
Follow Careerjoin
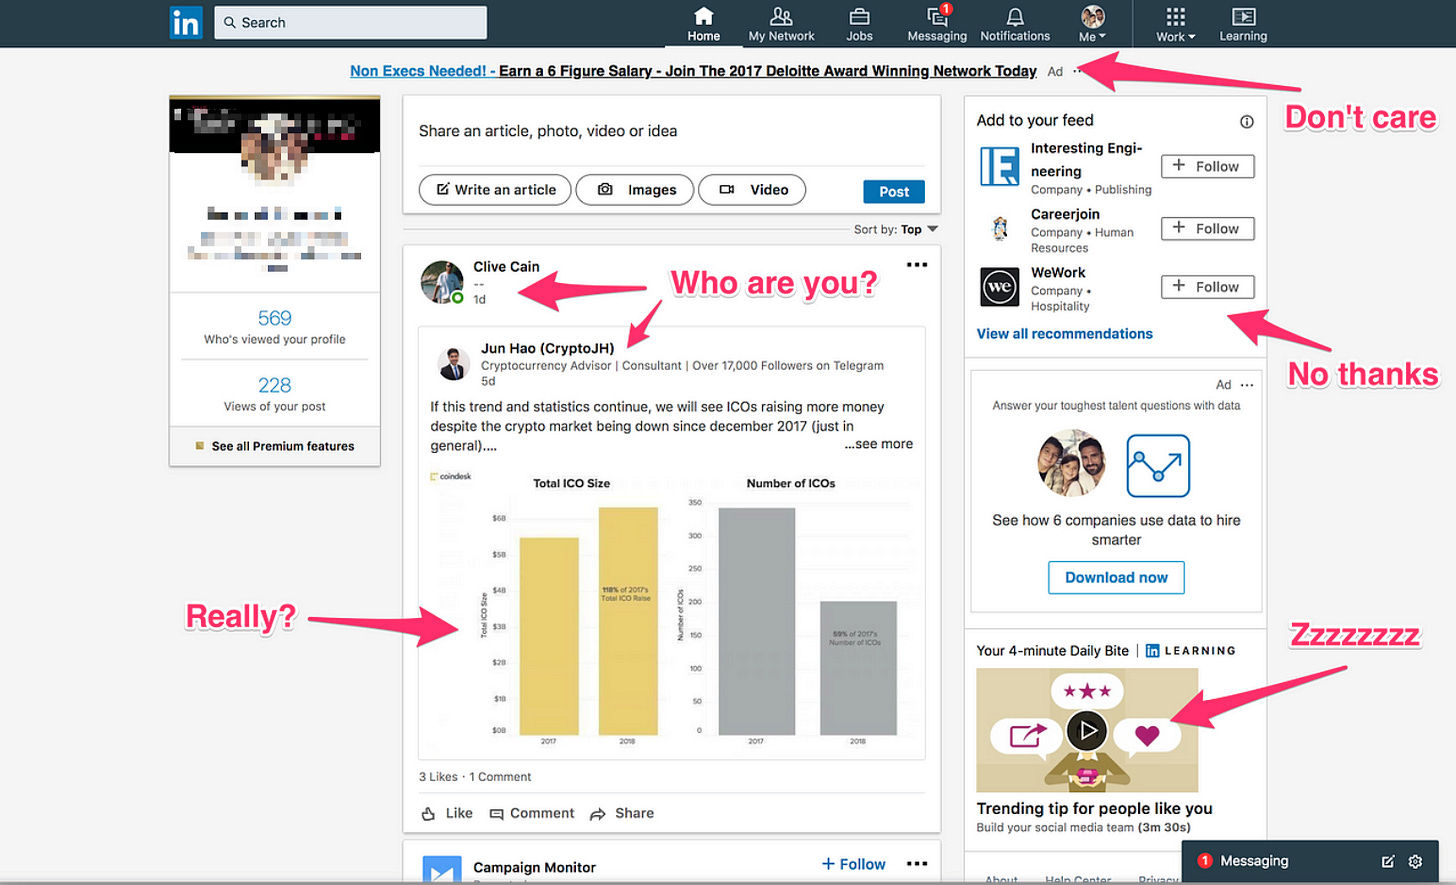pos(1207,229)
